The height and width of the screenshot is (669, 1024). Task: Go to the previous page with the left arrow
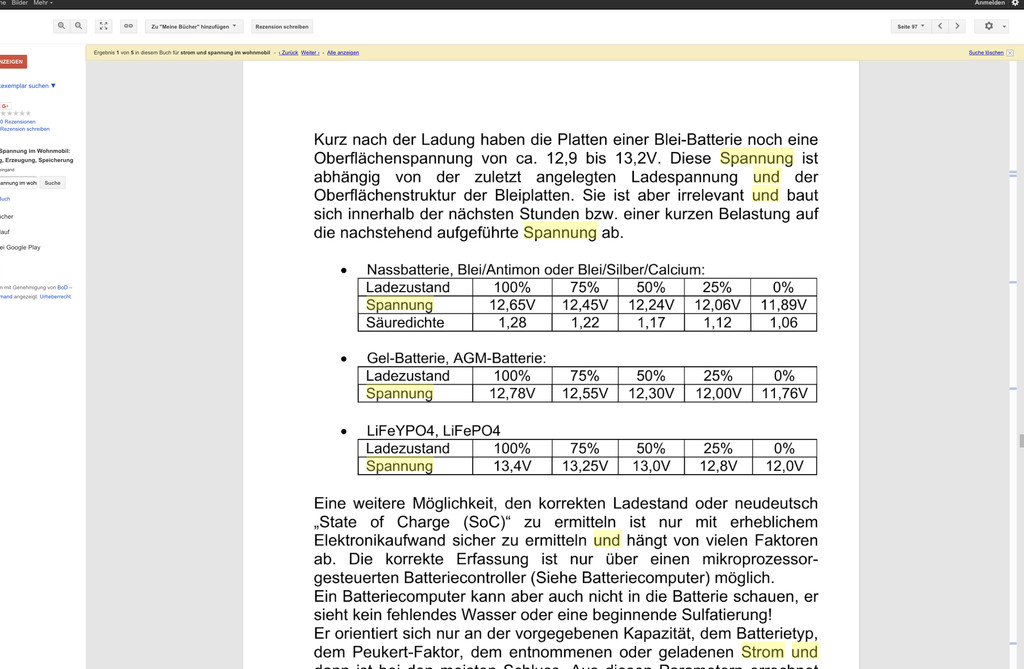pyautogui.click(x=940, y=26)
